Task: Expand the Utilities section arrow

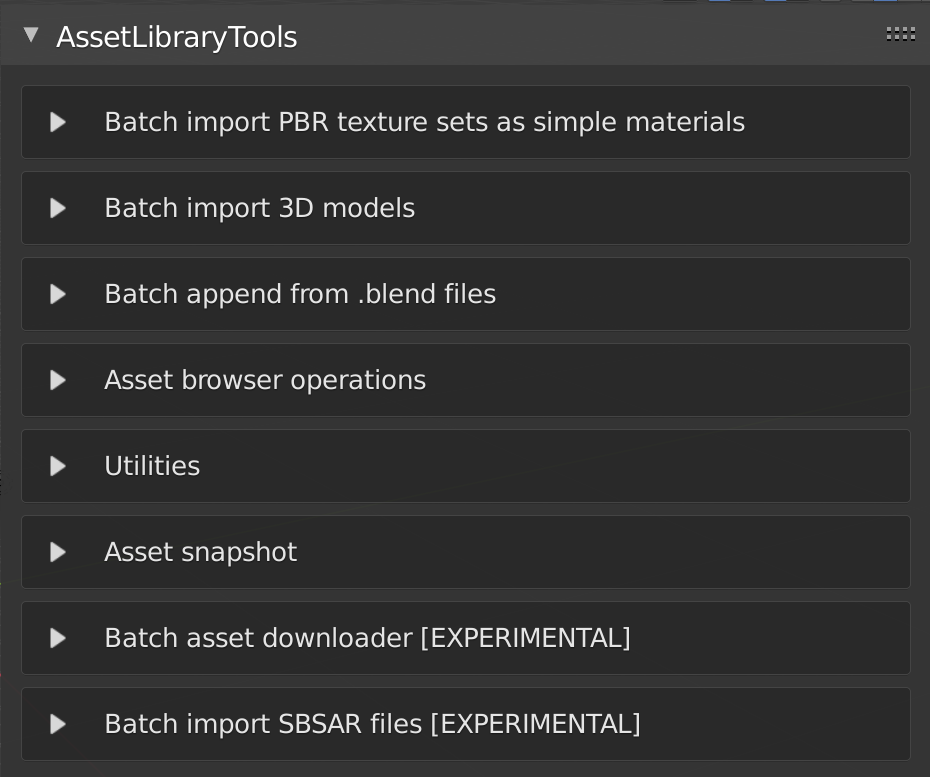Action: (58, 466)
